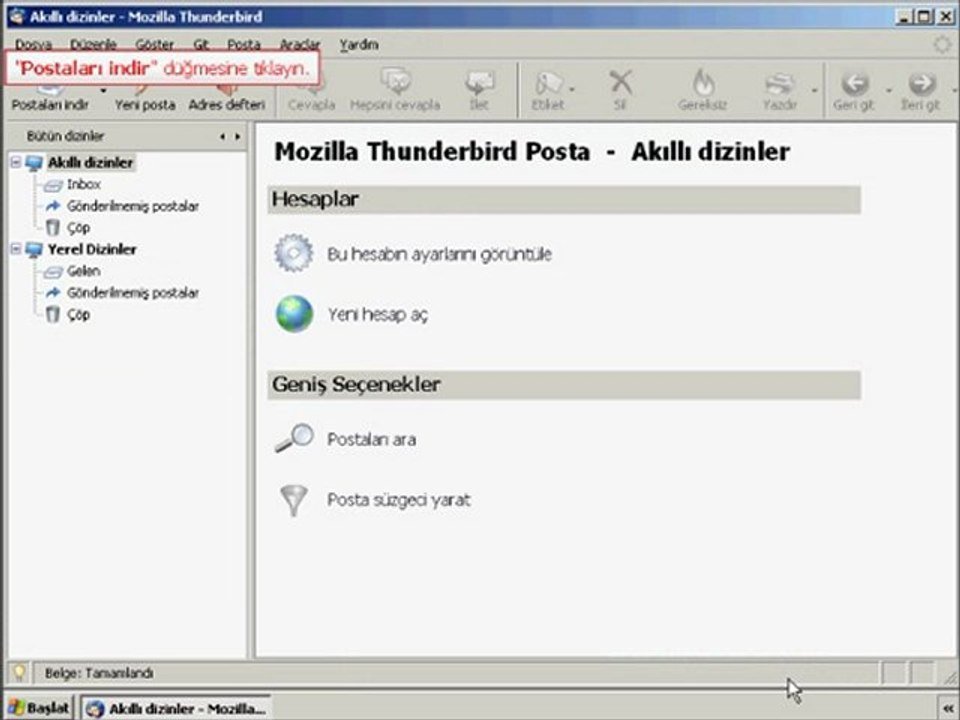The height and width of the screenshot is (720, 960).
Task: Open the Geri git history dropdown
Action: tap(888, 91)
